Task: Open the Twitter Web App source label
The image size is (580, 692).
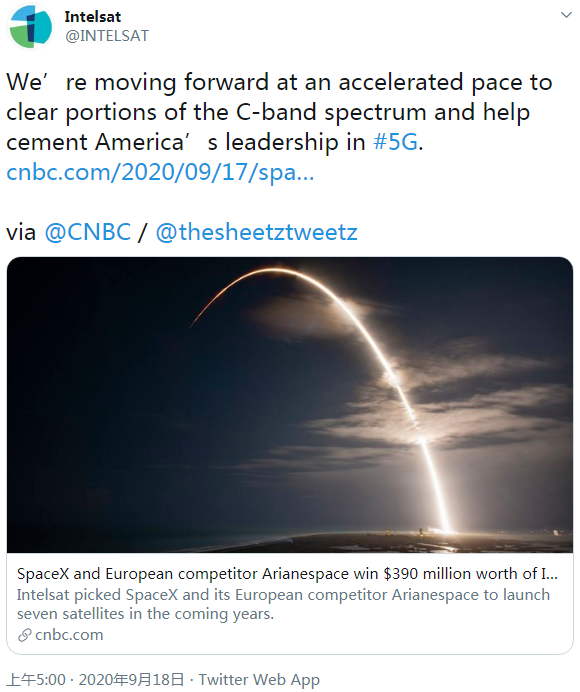Action: coord(259,680)
